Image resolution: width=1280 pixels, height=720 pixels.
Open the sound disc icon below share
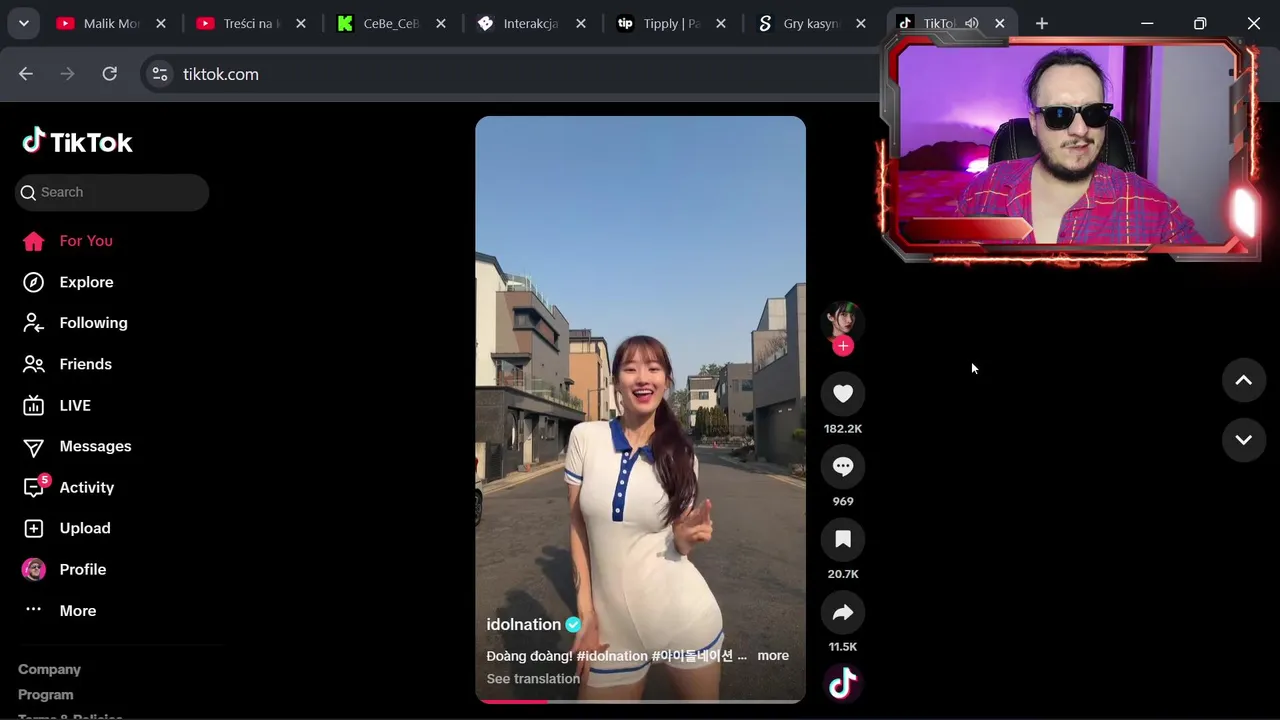point(843,684)
